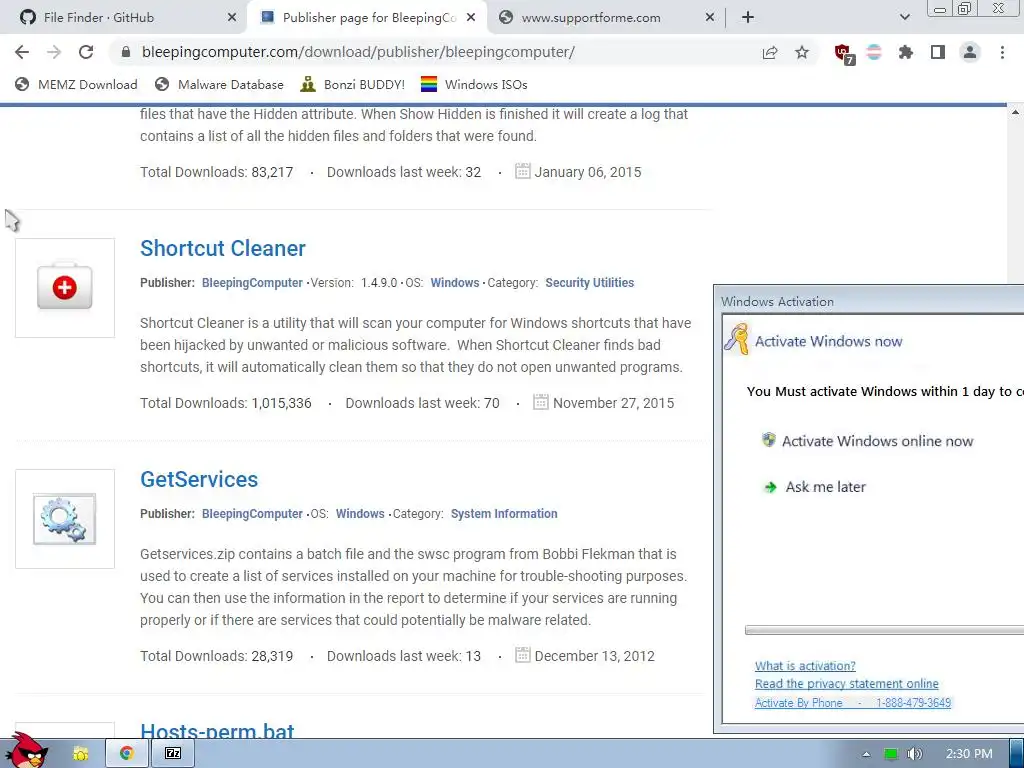View site info padlock icon
This screenshot has width=1024, height=768.
point(126,52)
